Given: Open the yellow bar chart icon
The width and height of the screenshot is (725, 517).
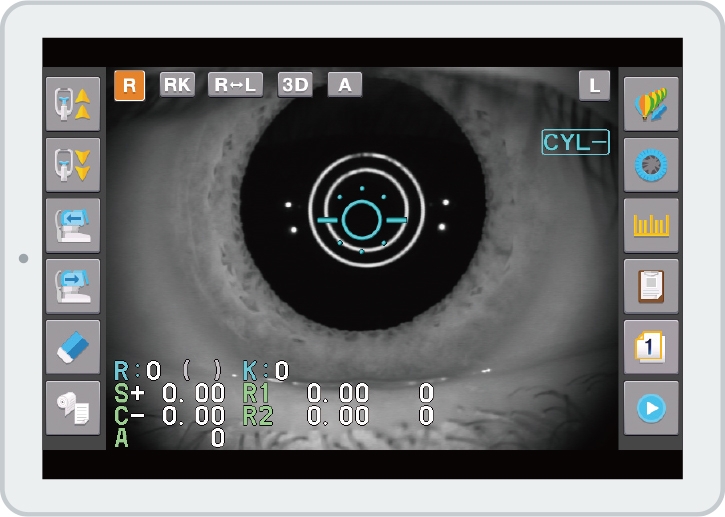Looking at the screenshot, I should 651,226.
